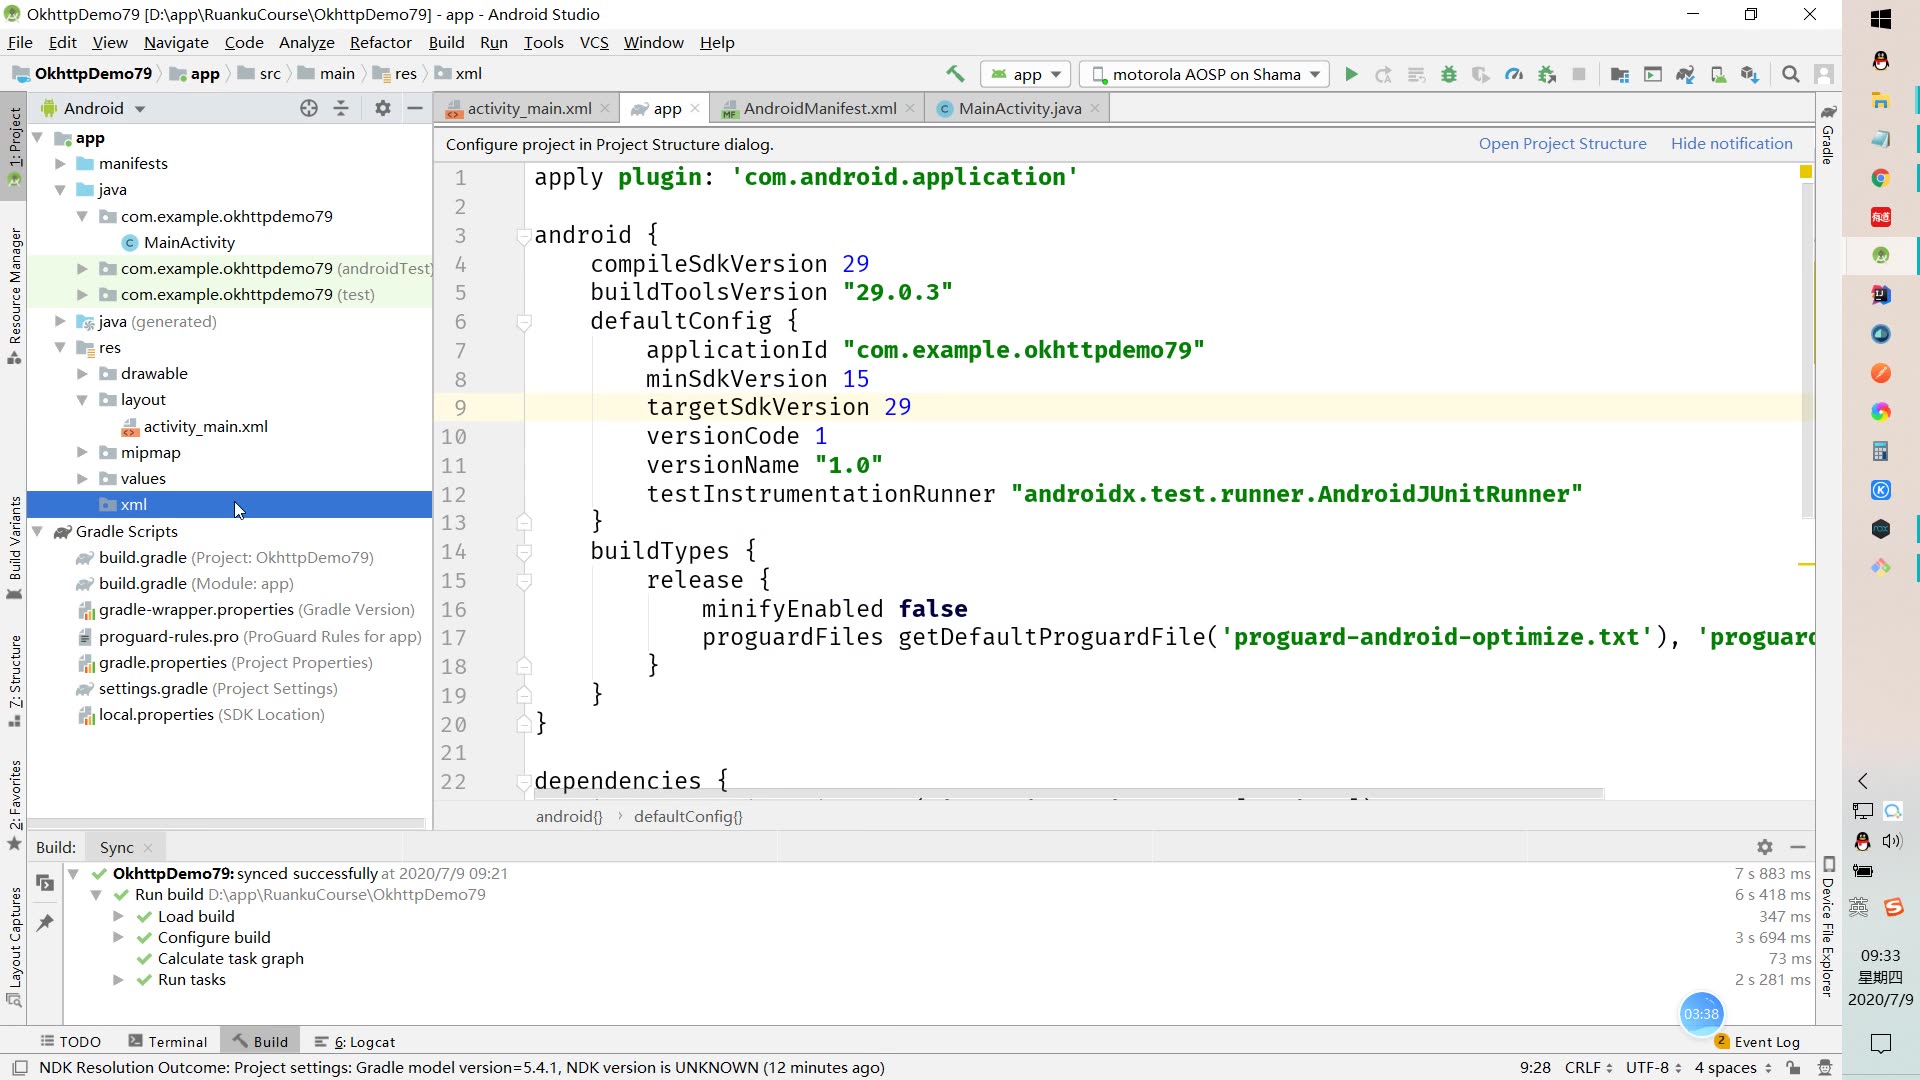1920x1080 pixels.
Task: Click Sync Project with Gradle Files icon
Action: click(1685, 74)
